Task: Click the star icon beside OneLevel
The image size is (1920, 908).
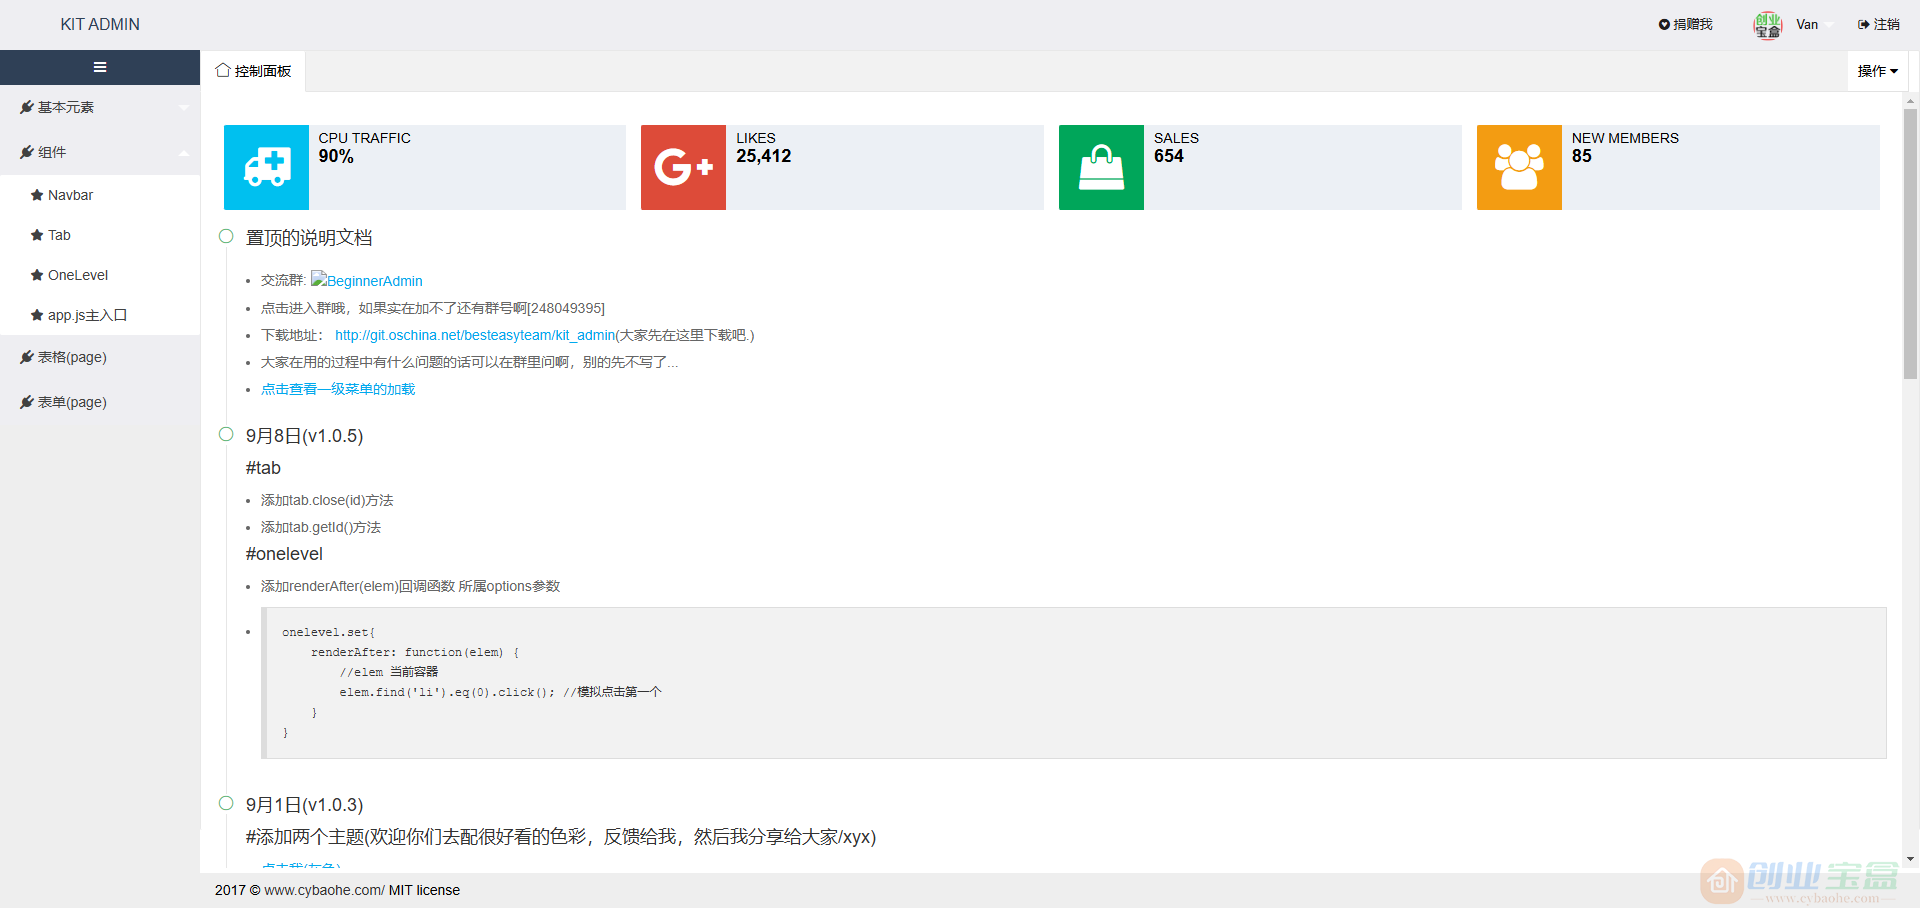Action: point(36,275)
